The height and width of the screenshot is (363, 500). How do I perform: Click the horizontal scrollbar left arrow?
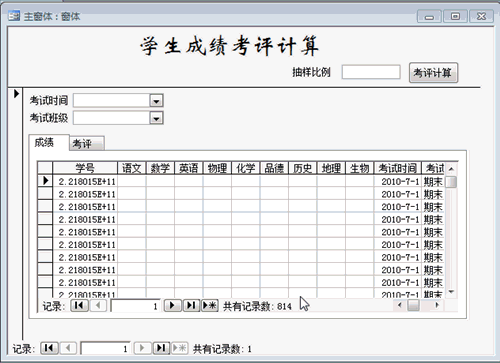click(400, 305)
